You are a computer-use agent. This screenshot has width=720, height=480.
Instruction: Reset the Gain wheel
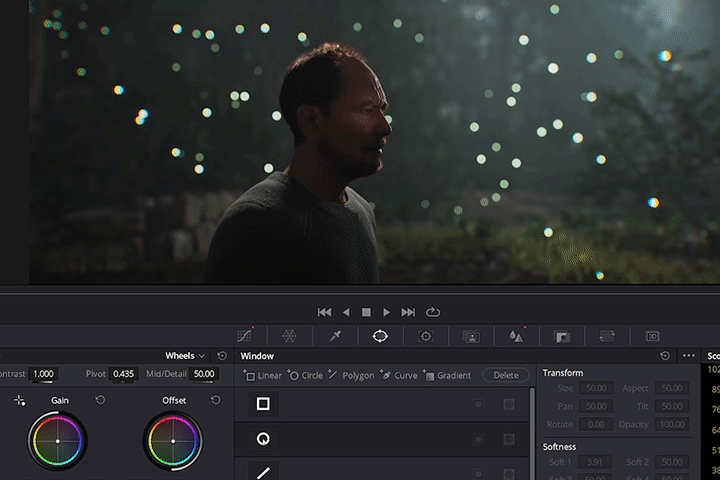(100, 400)
